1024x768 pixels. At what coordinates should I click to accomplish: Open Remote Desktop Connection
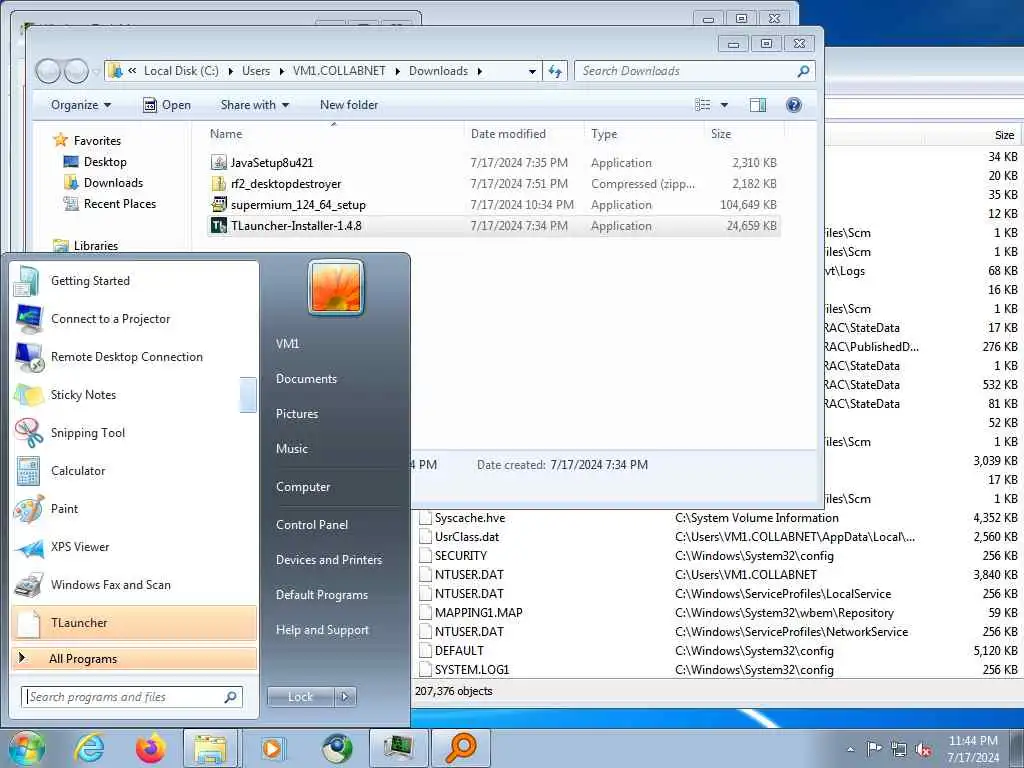(x=135, y=357)
